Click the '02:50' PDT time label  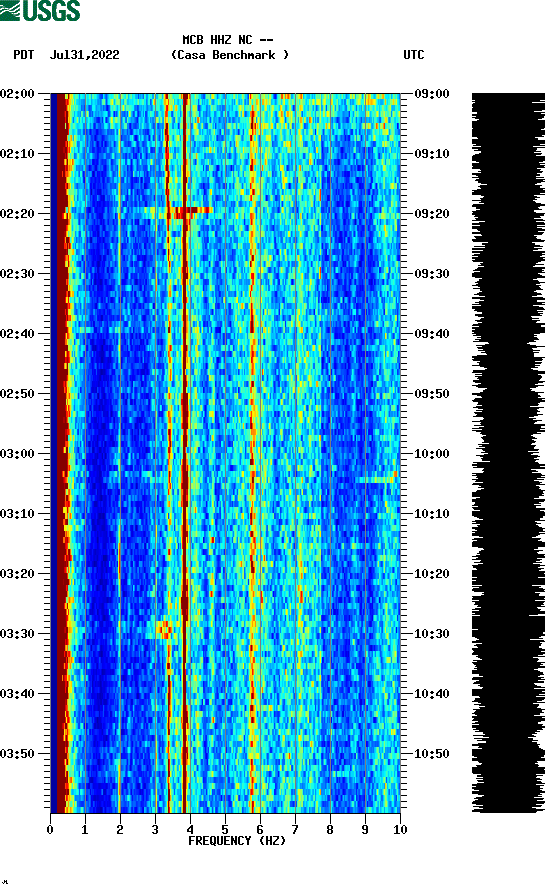18,394
